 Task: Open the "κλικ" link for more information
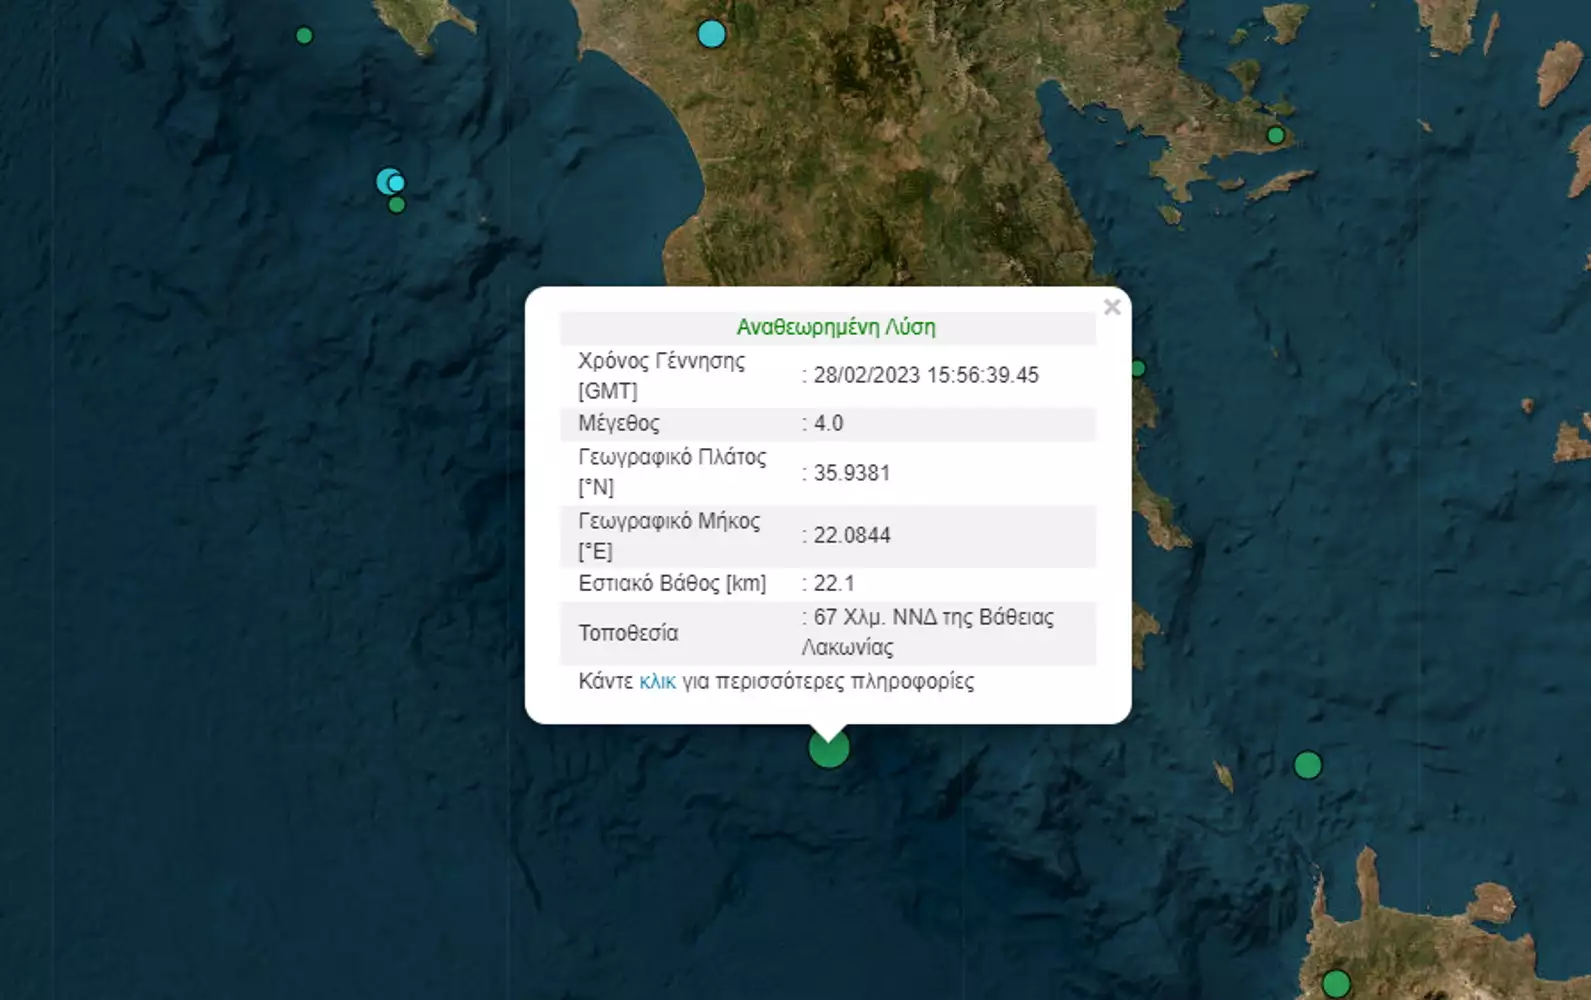(x=657, y=682)
